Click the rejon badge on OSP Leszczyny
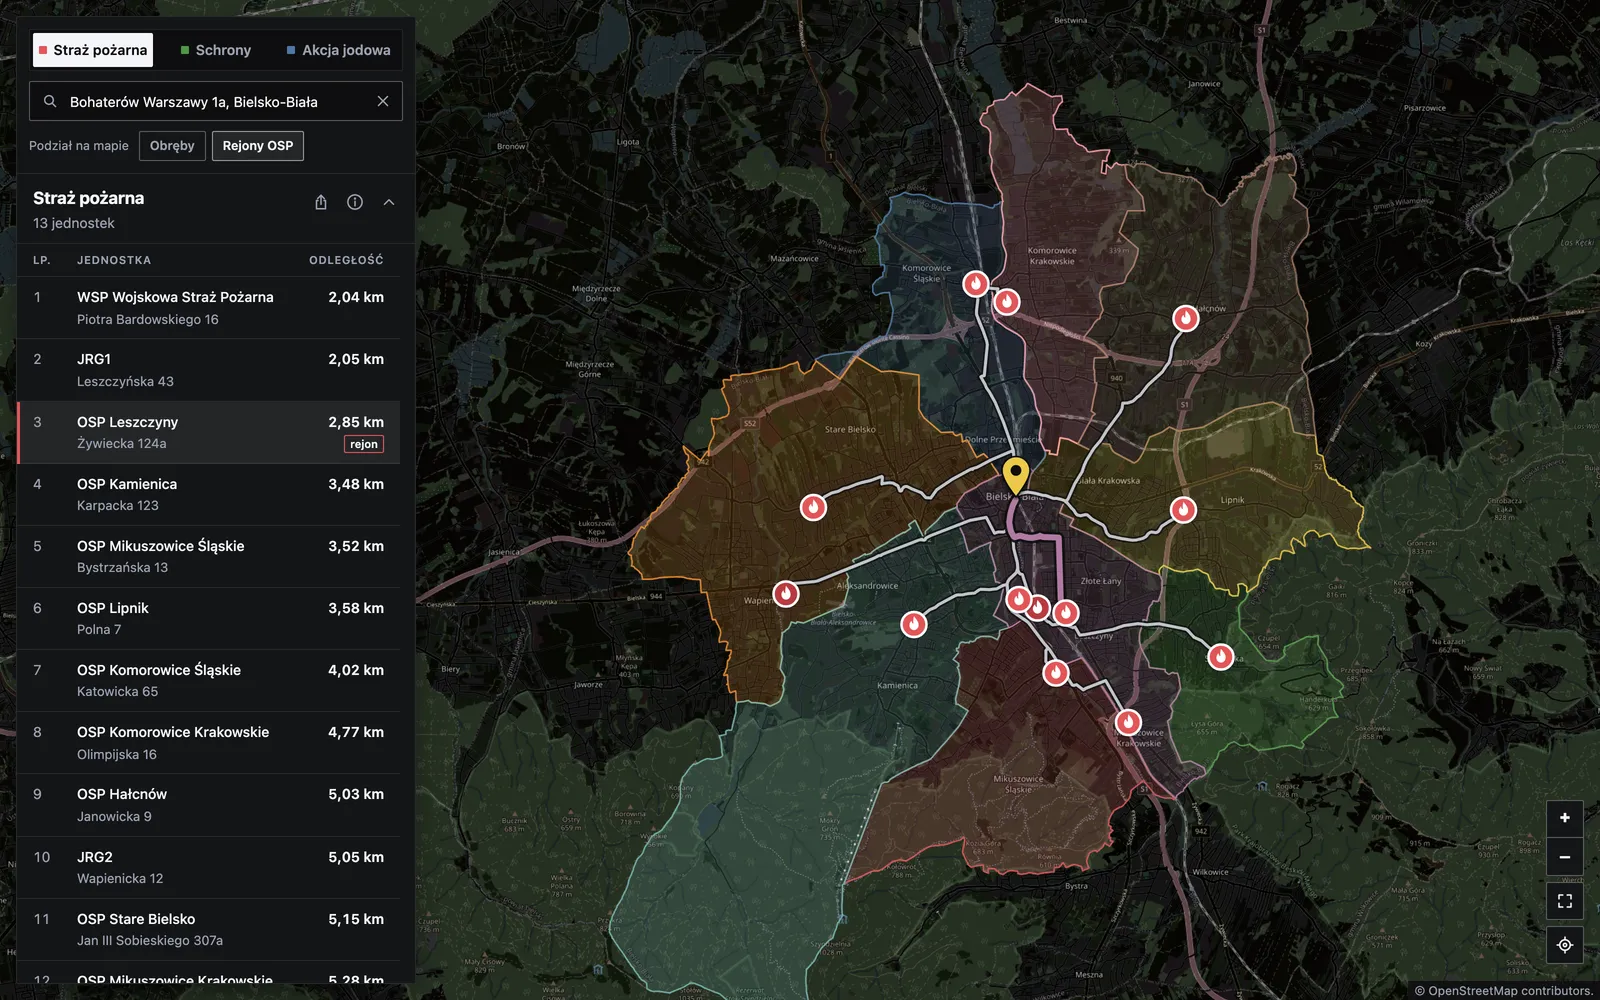Viewport: 1600px width, 1000px height. tap(364, 444)
